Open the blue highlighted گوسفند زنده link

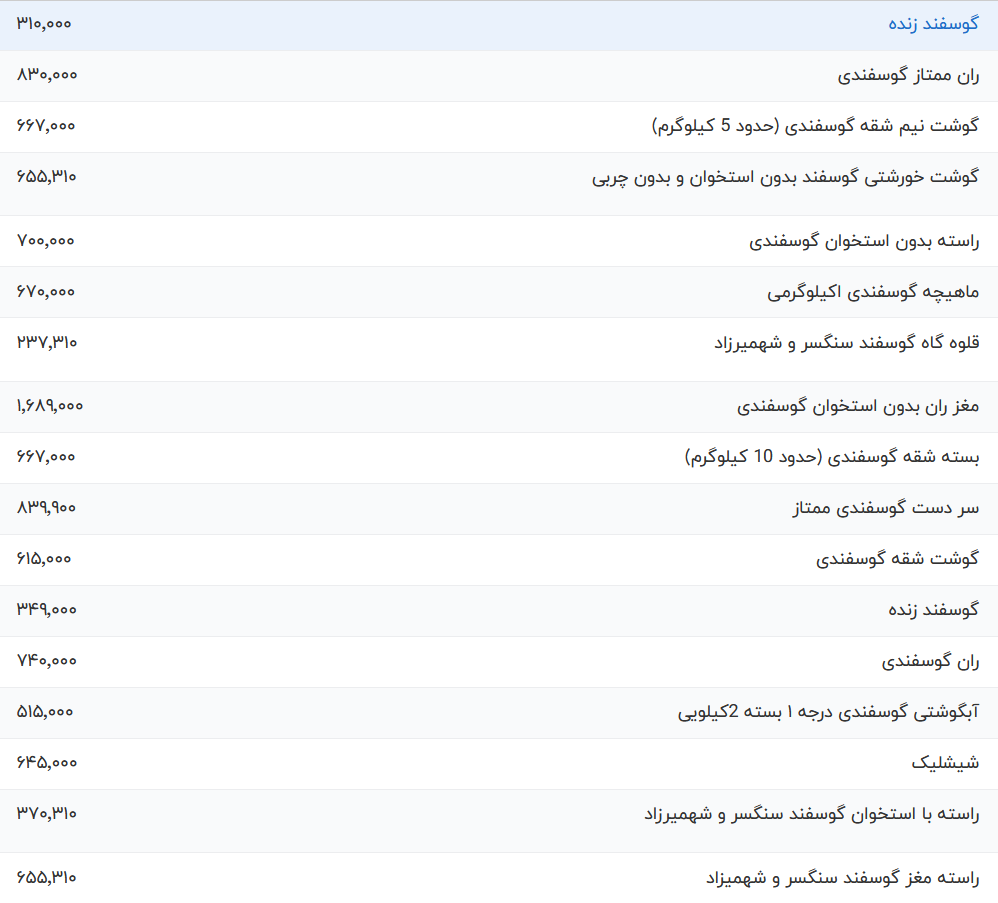933,24
